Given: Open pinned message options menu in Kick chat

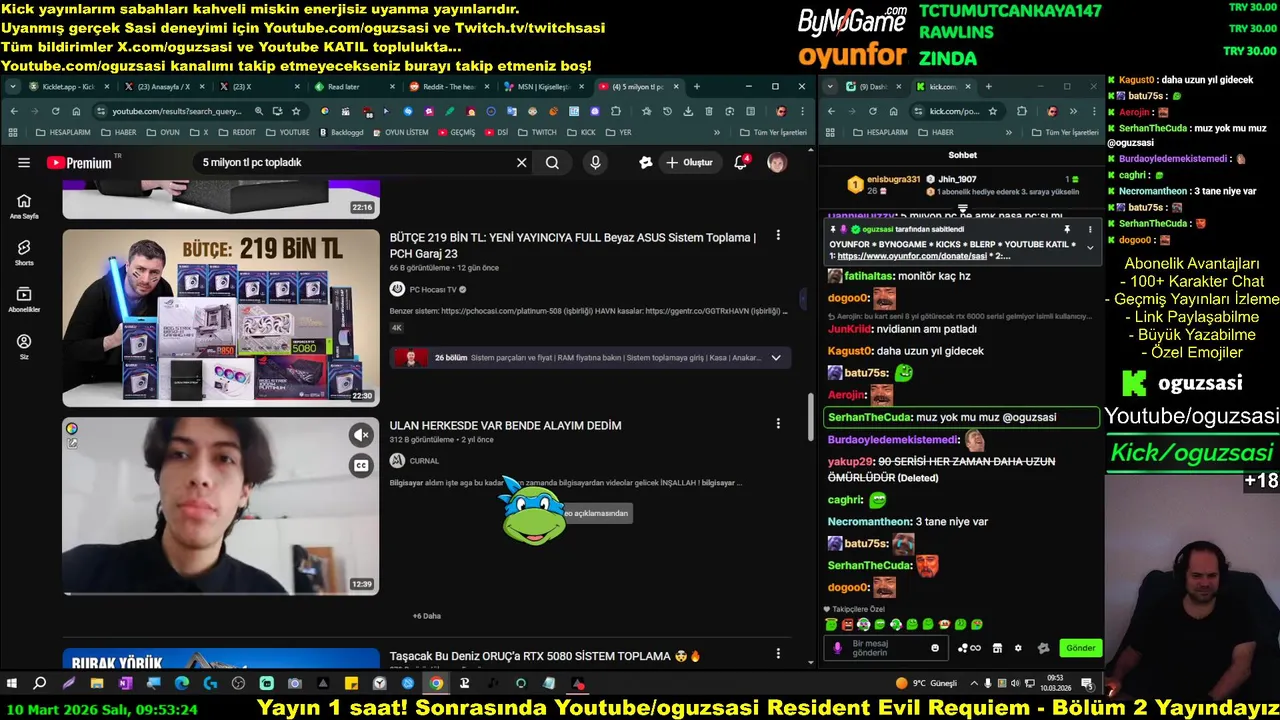Looking at the screenshot, I should [1090, 230].
